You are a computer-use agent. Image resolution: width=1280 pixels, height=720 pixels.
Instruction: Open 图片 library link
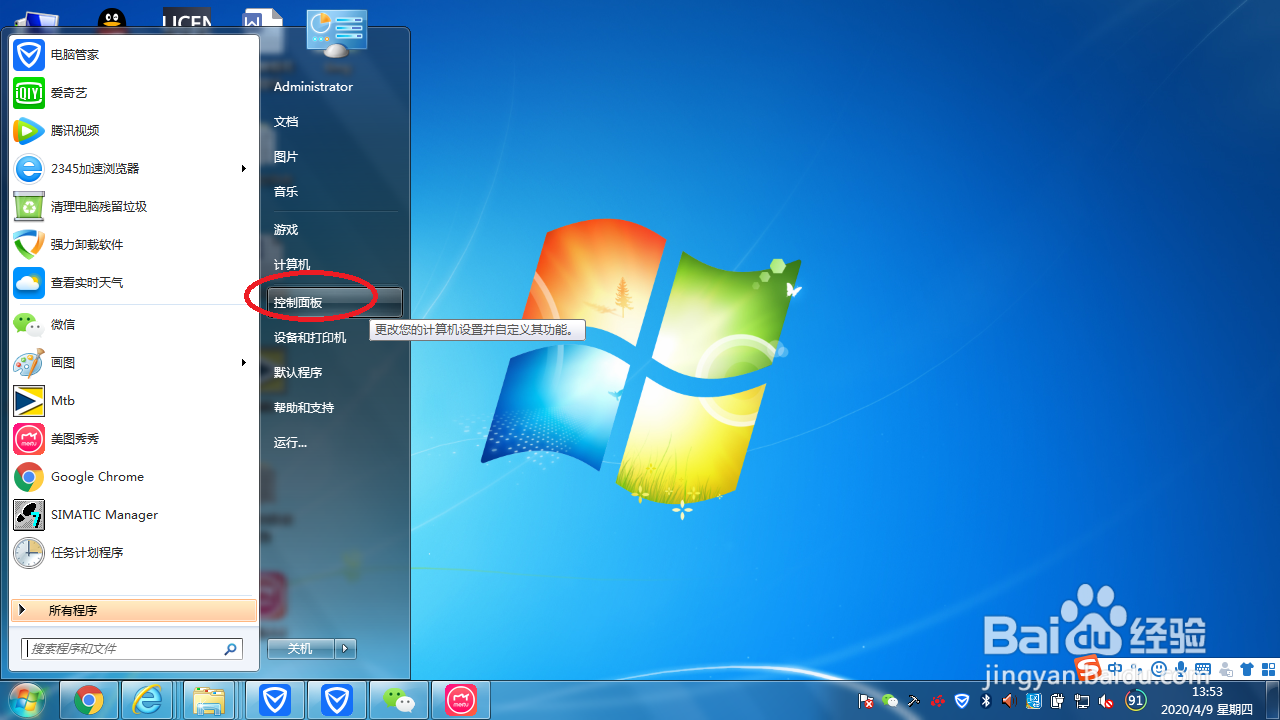(x=335, y=156)
